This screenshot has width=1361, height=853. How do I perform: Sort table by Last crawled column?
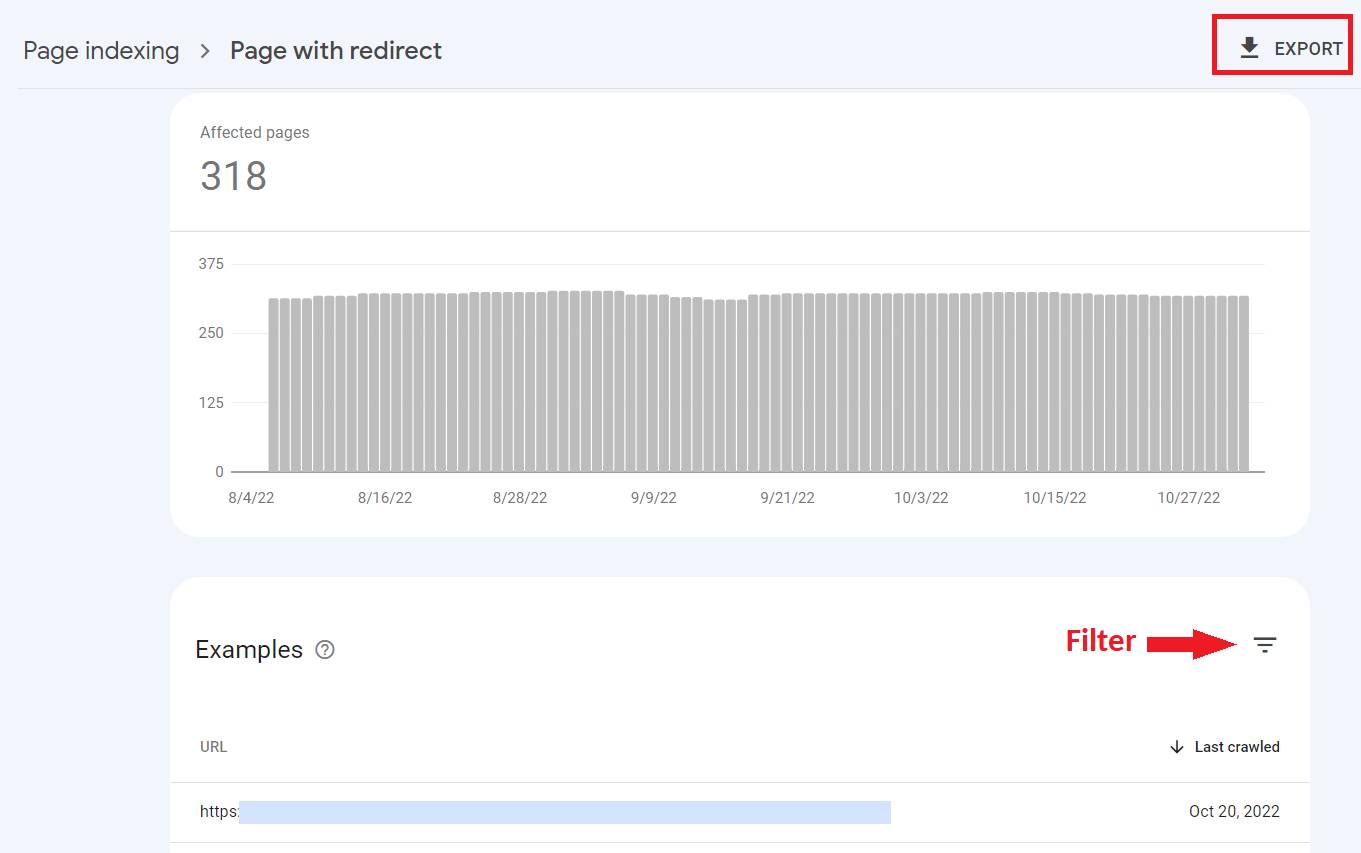point(1237,747)
